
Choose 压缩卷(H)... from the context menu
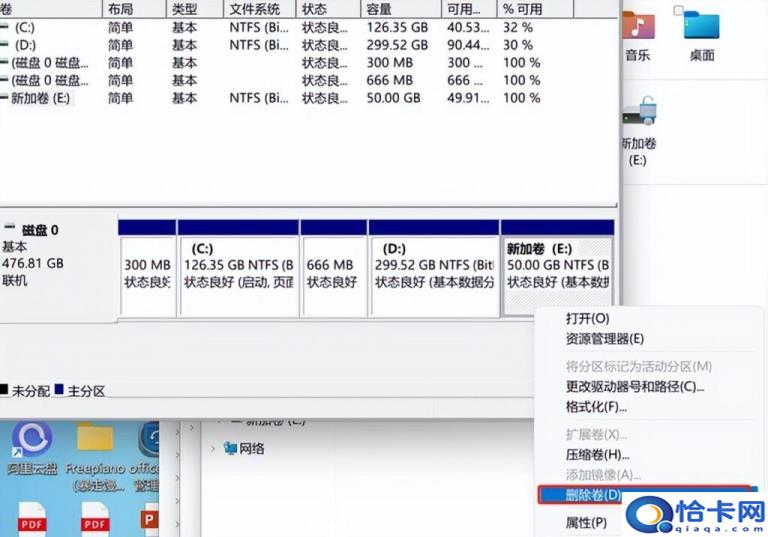(597, 454)
